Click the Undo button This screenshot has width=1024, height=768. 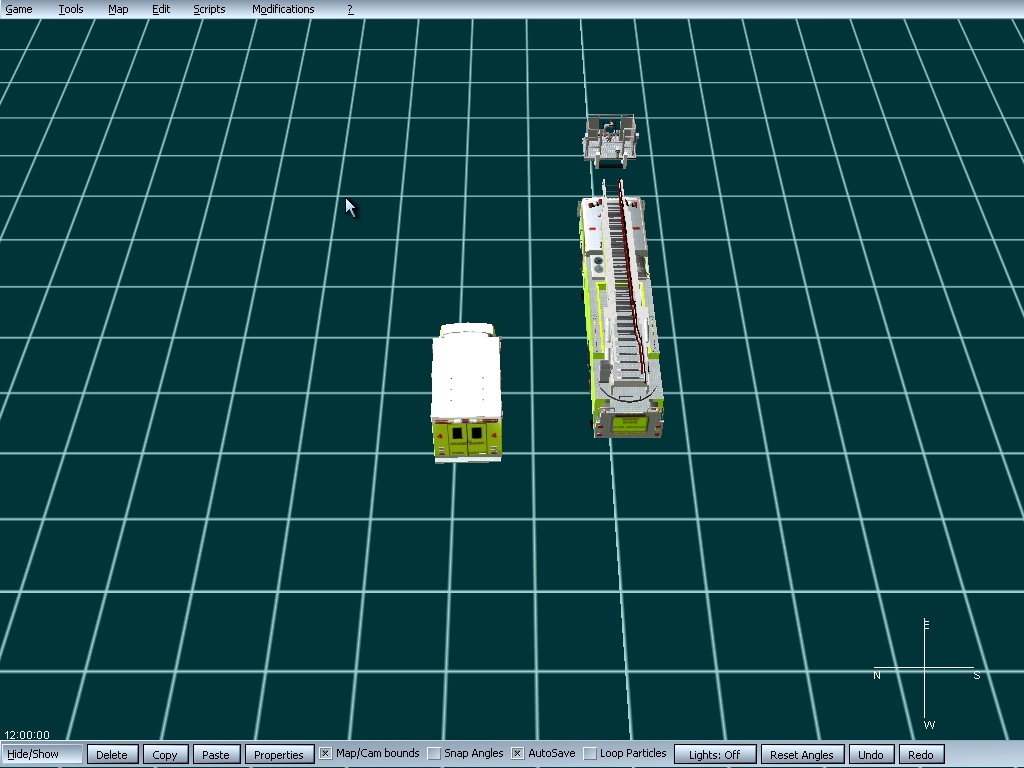tap(871, 754)
